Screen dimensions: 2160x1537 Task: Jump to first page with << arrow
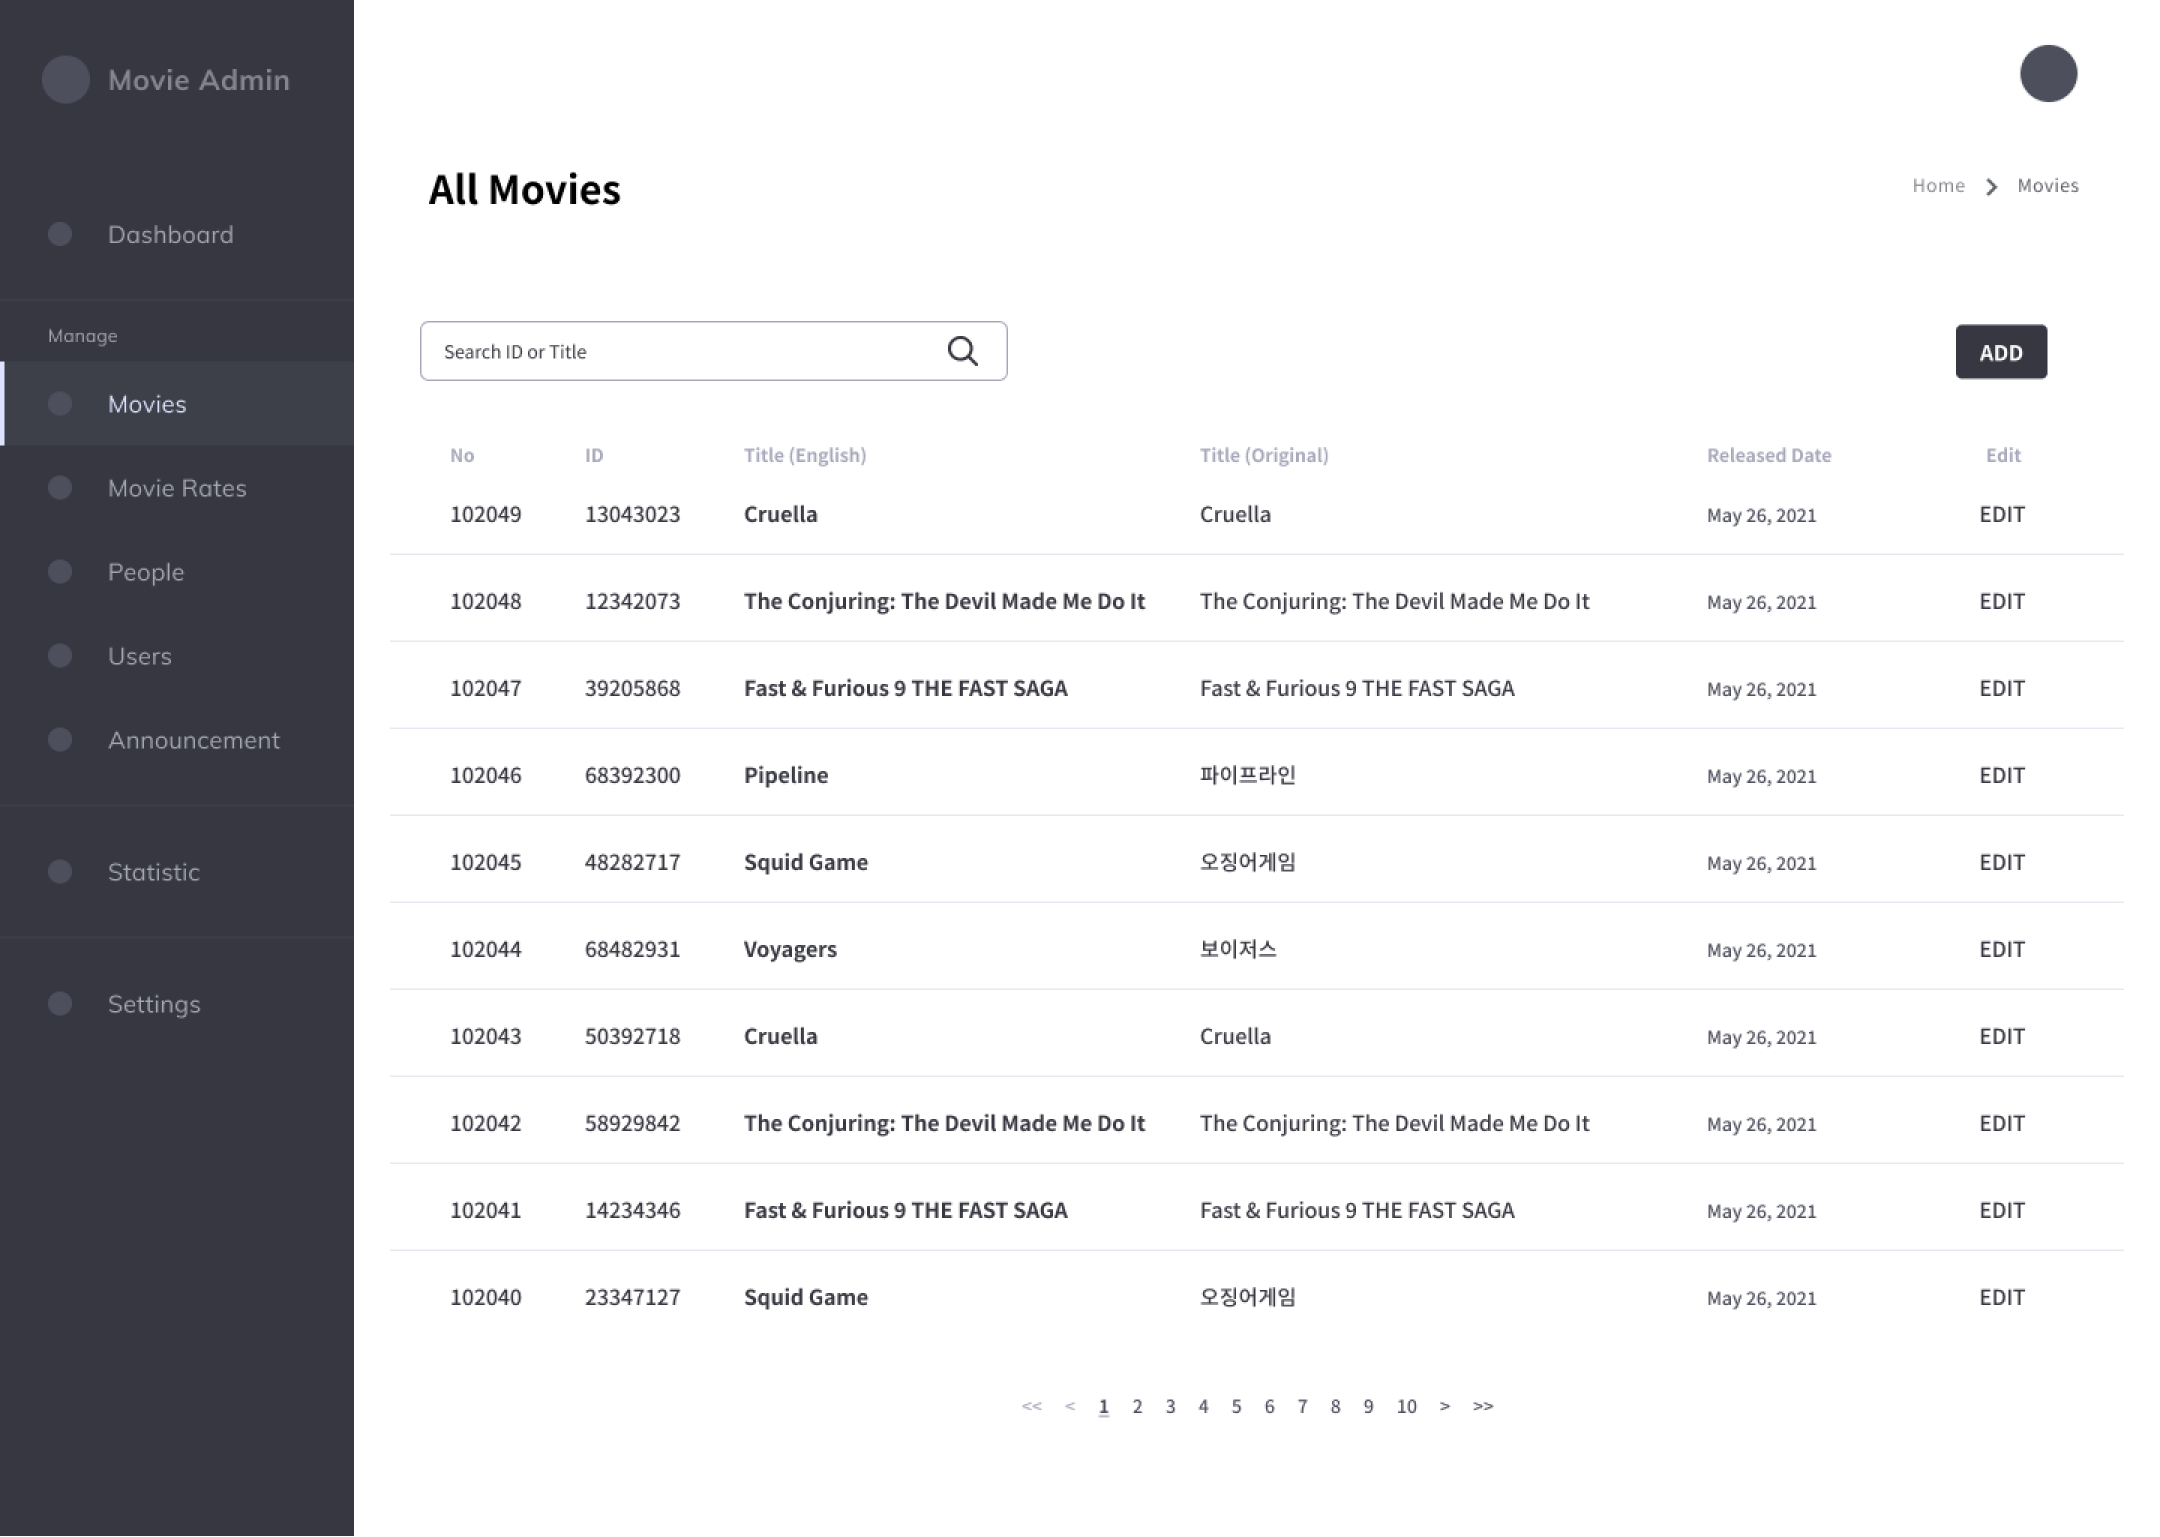pos(1031,1406)
